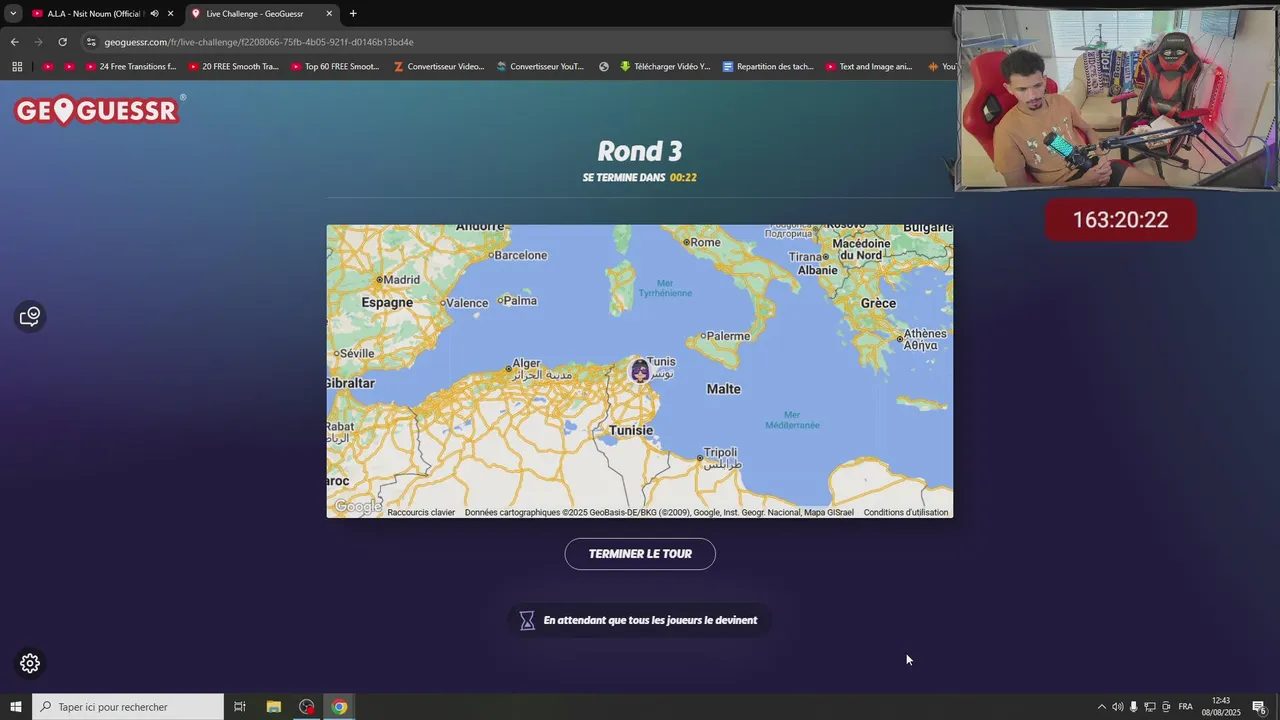Click the Barcelone label on the map
Viewport: 1280px width, 720px height.
click(521, 255)
